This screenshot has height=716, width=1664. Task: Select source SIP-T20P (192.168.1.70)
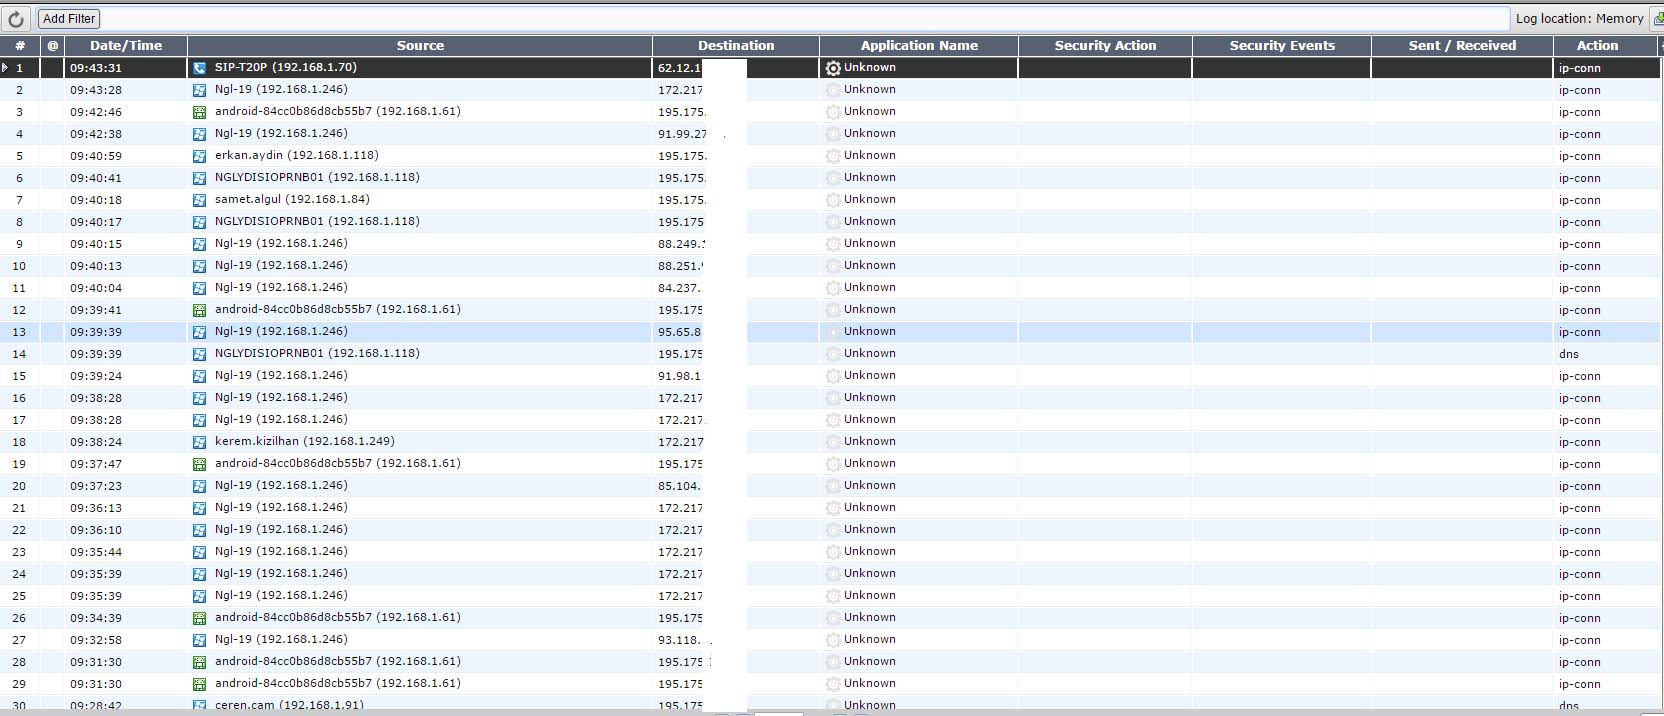[286, 68]
